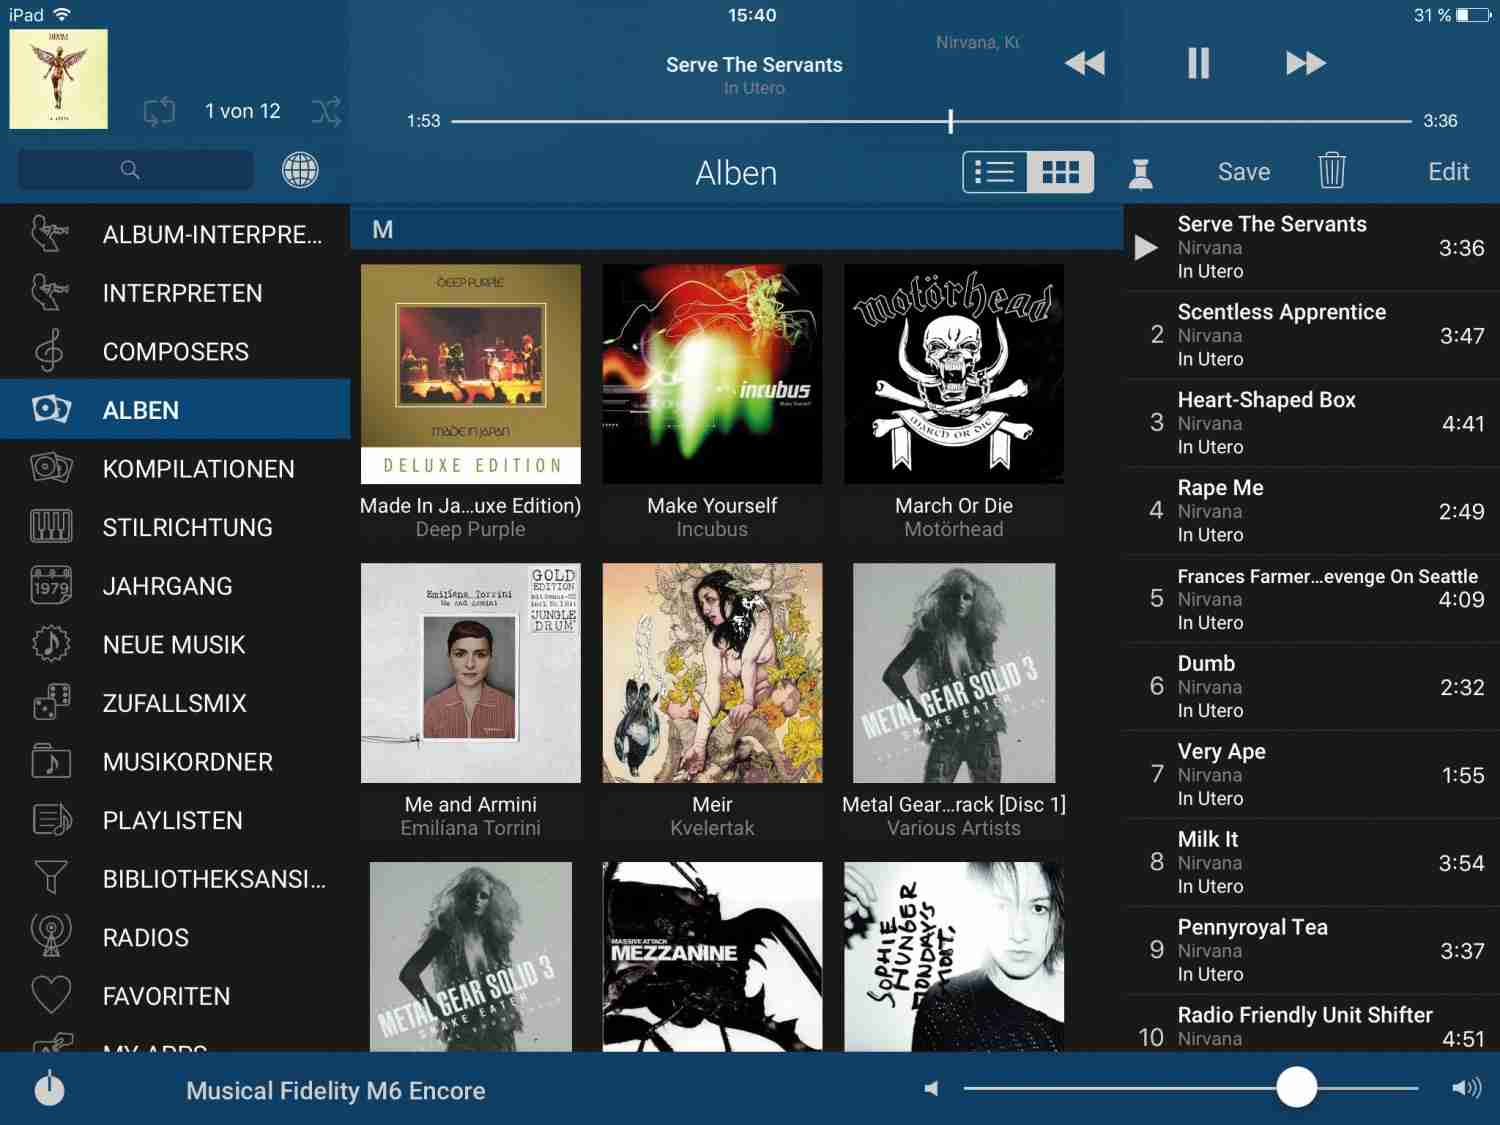This screenshot has height=1125, width=1500.
Task: Clear playlist with trash icon
Action: [x=1332, y=171]
